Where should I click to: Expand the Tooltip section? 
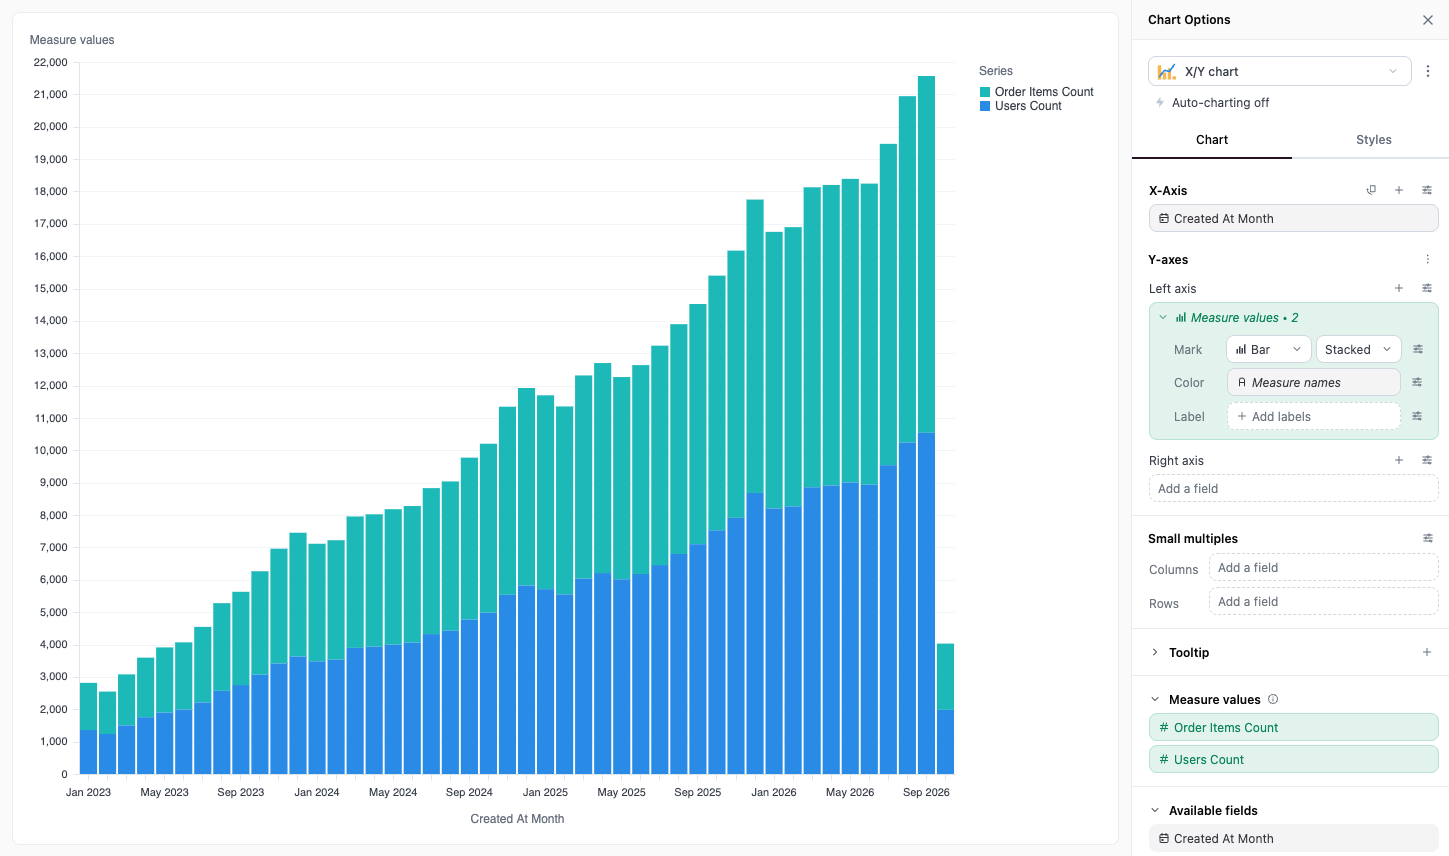coord(1155,652)
